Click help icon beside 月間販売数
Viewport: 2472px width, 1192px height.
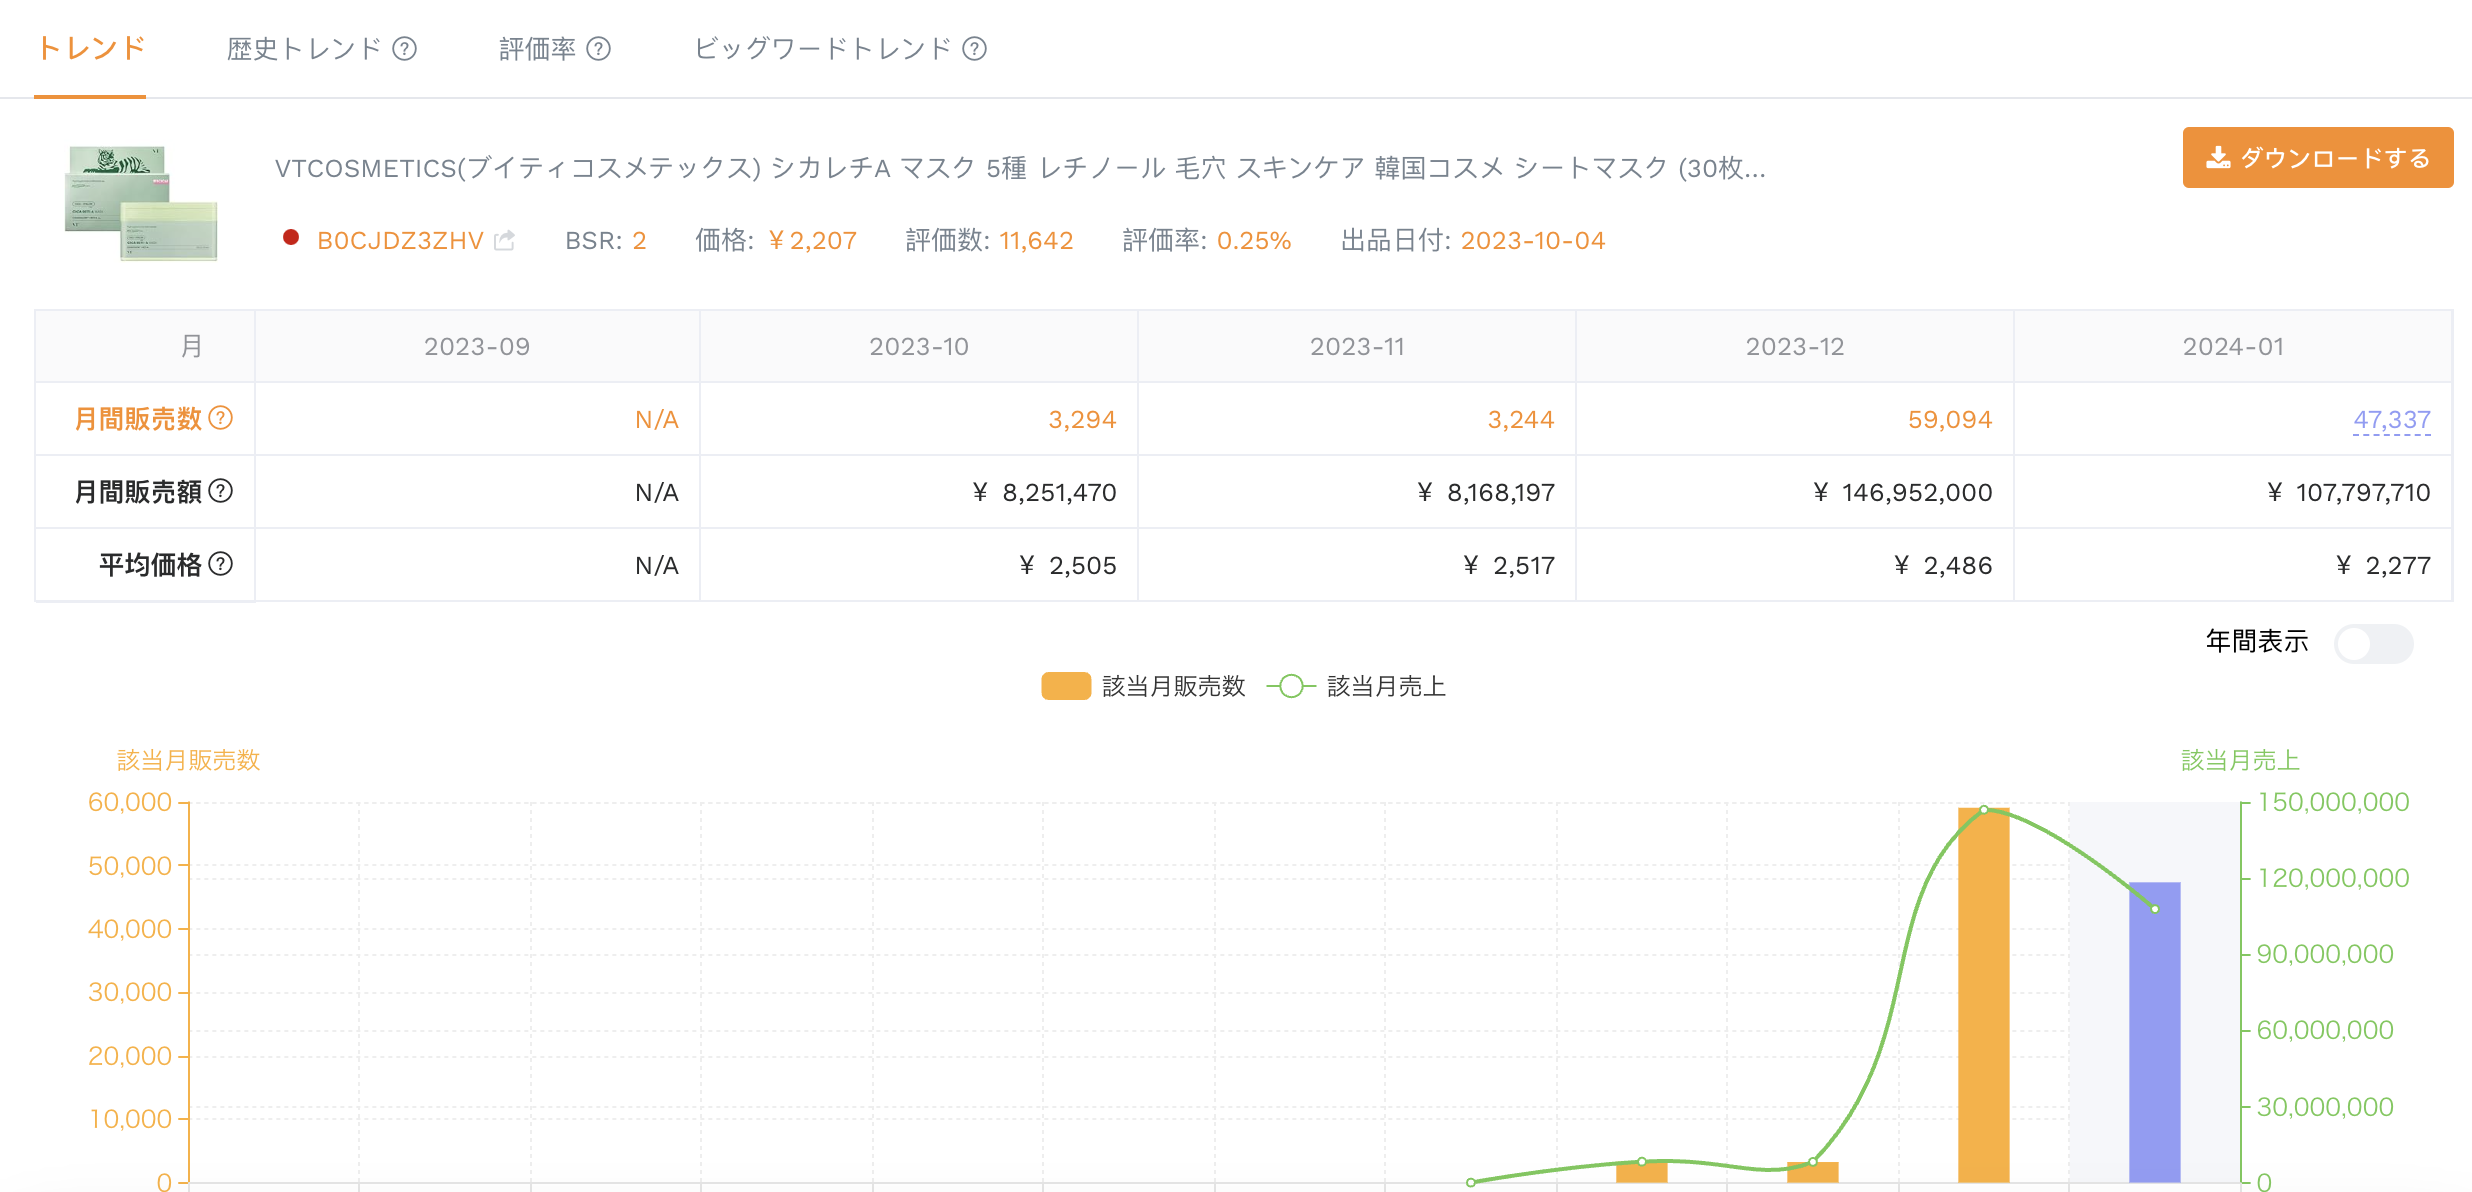[x=221, y=418]
